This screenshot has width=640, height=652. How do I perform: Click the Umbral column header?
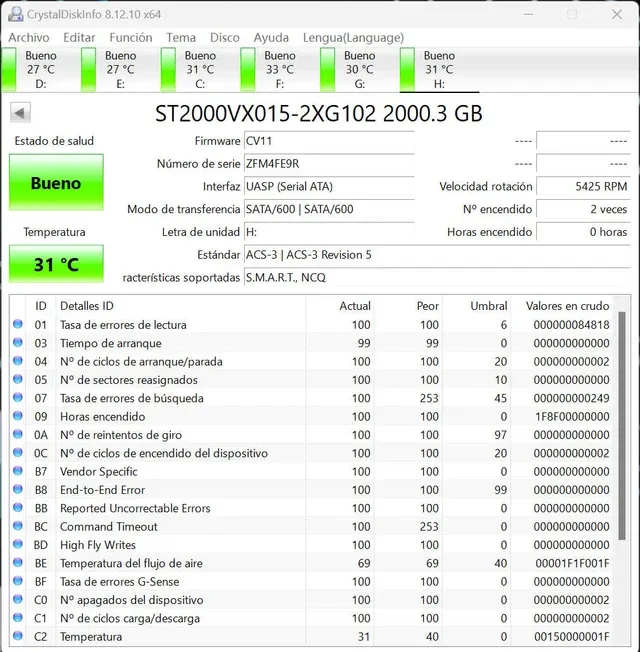pyautogui.click(x=477, y=306)
